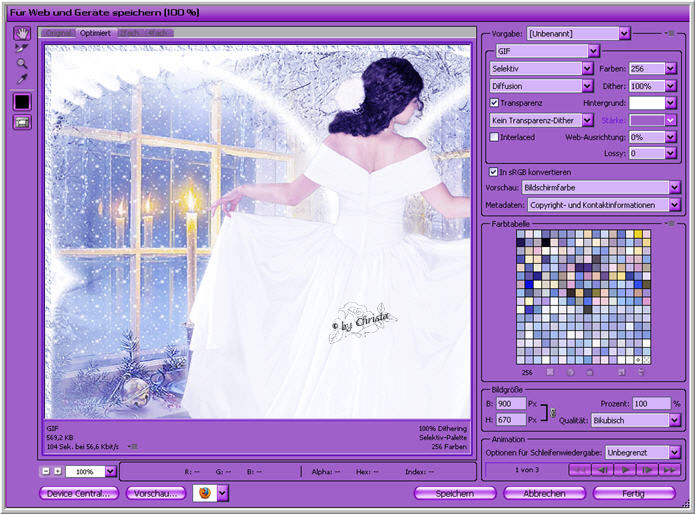Image resolution: width=695 pixels, height=514 pixels.
Task: Switch to the Original tab
Action: [59, 33]
